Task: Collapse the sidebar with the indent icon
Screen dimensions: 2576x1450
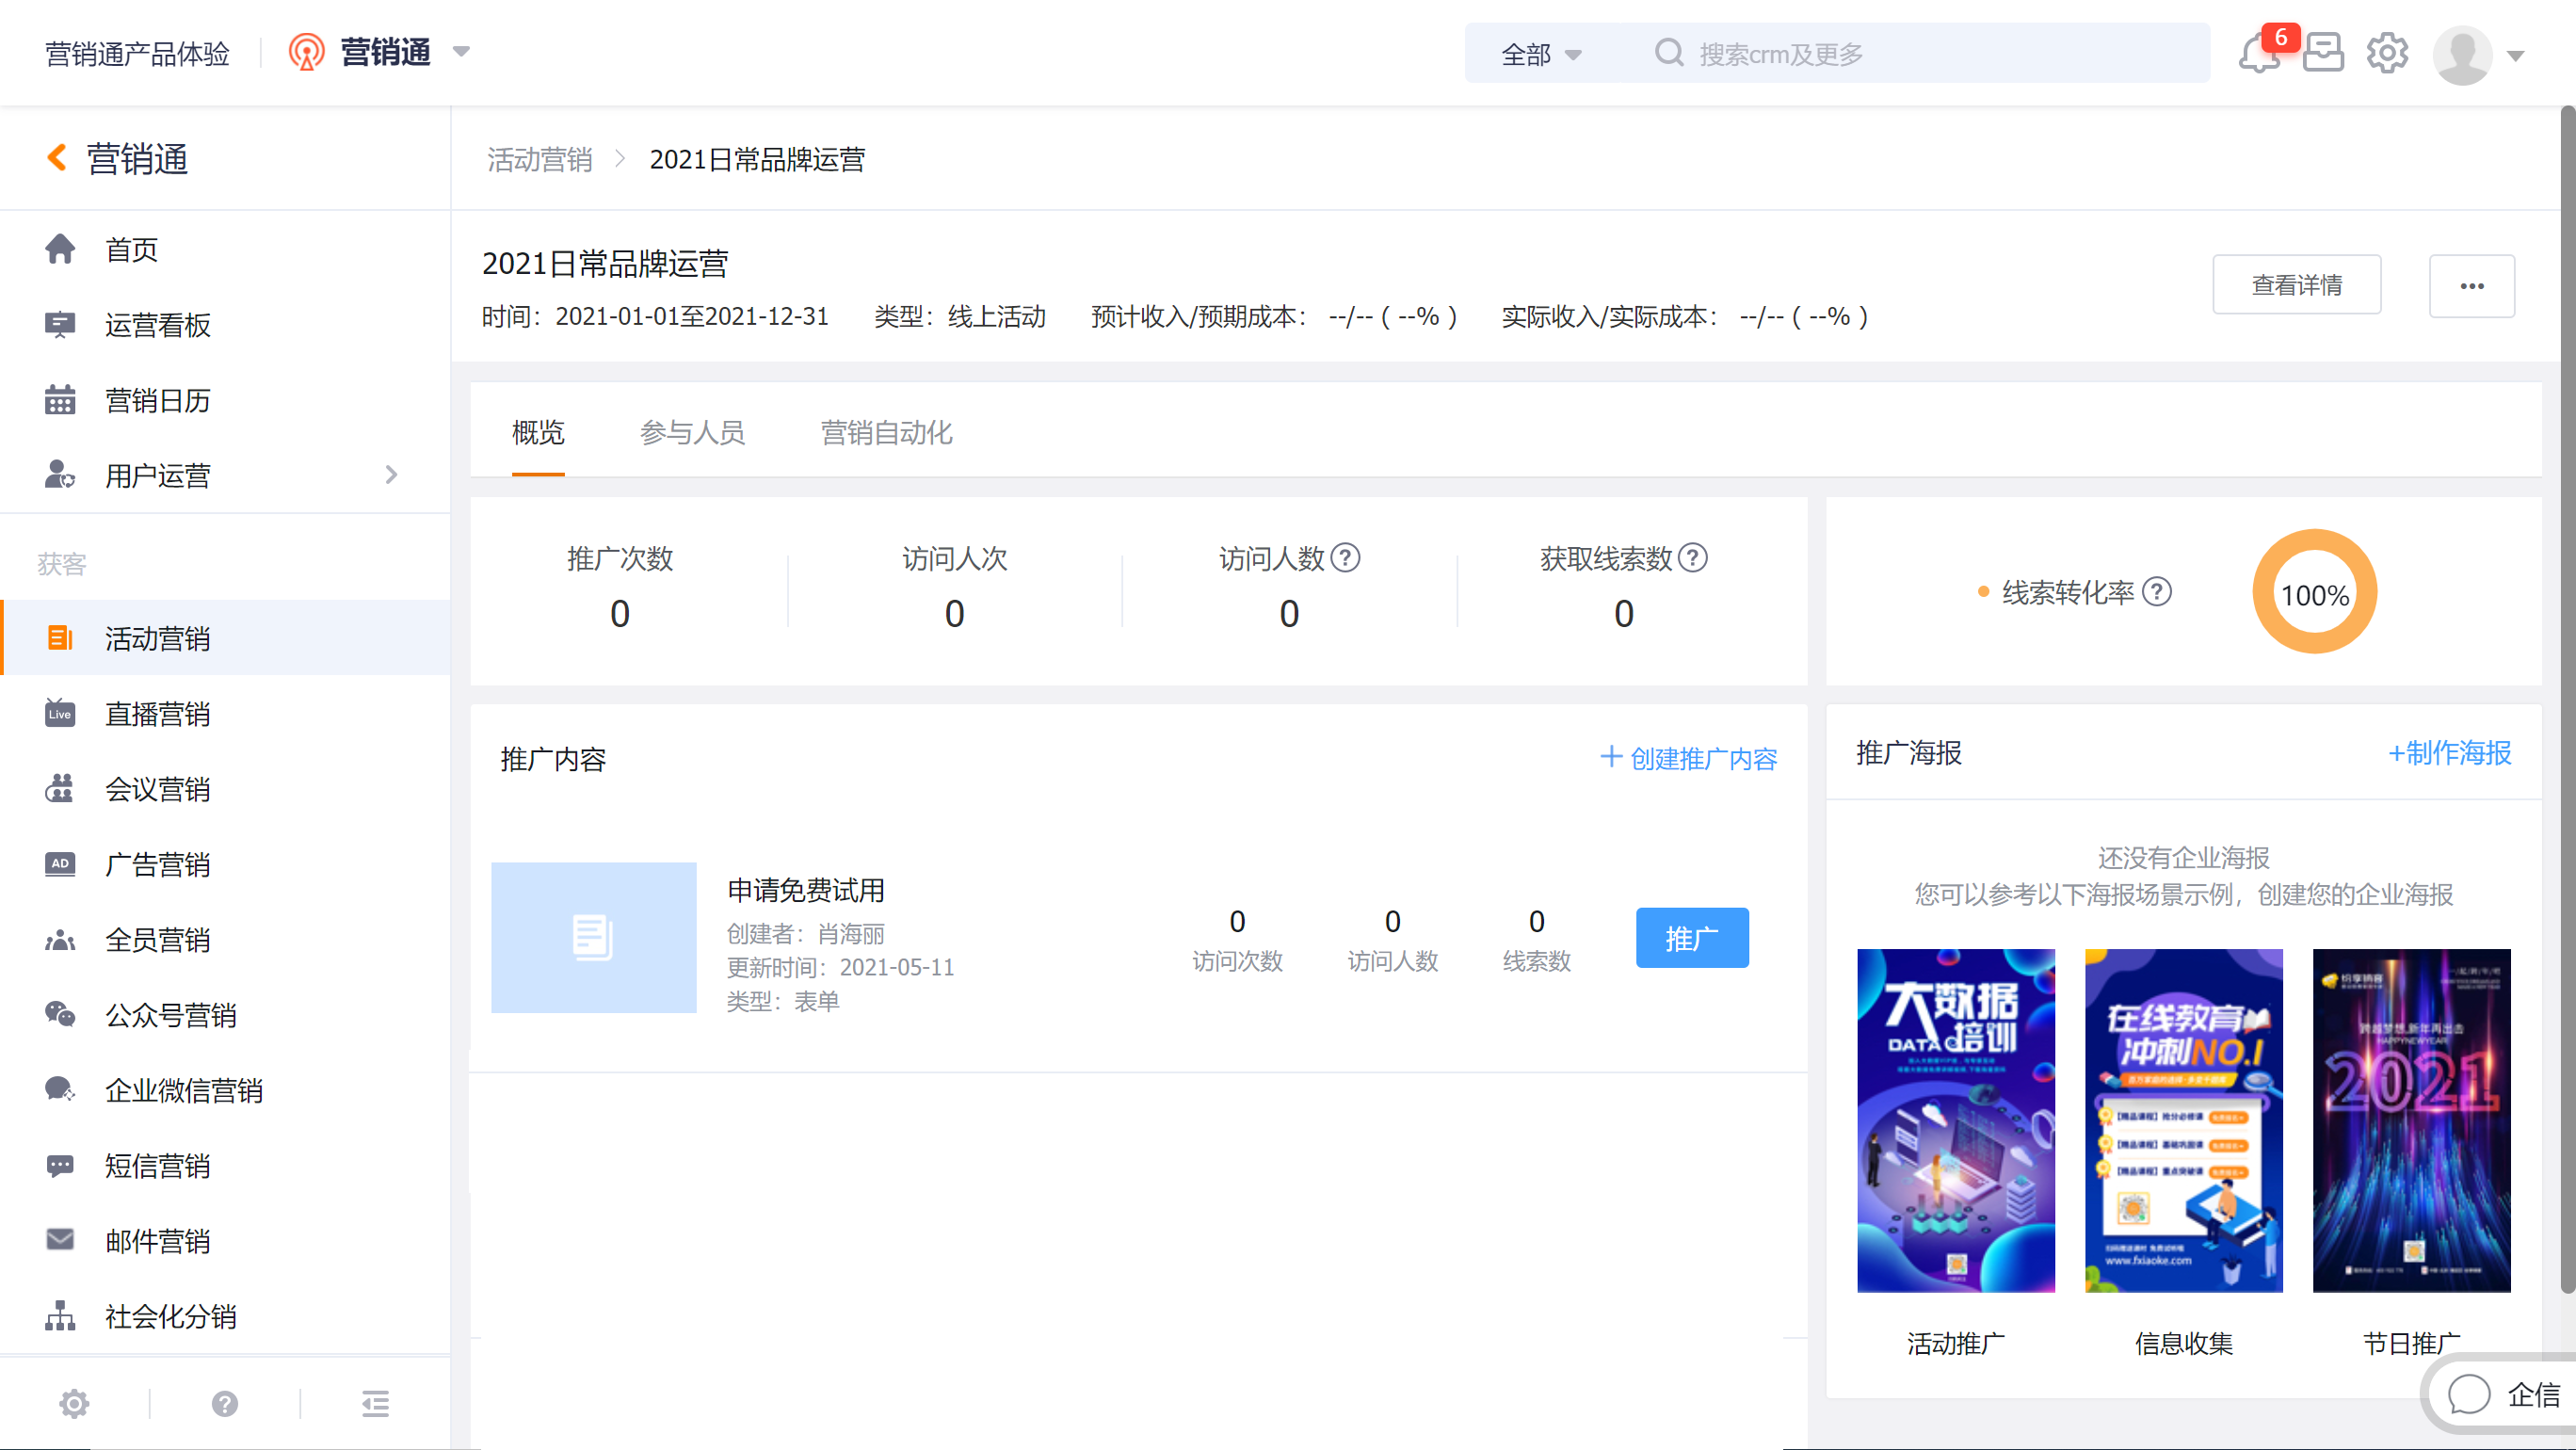Action: 376,1404
